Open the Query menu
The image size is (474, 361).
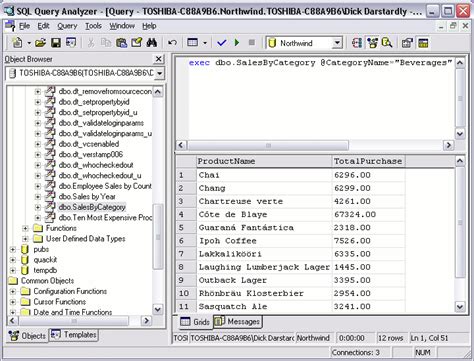point(67,26)
